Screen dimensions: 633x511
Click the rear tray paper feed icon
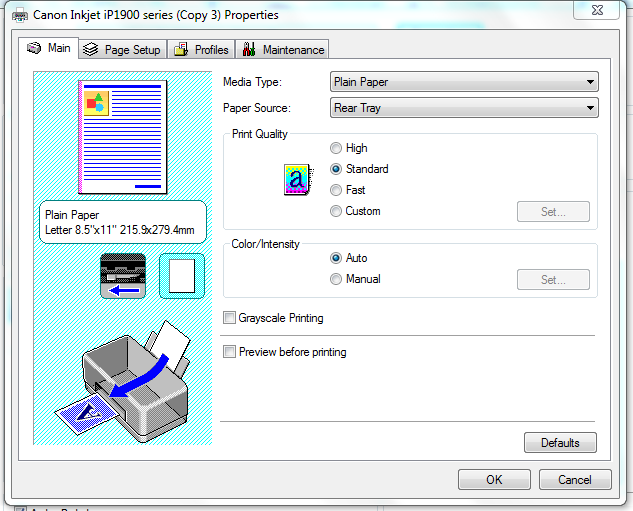coord(123,276)
